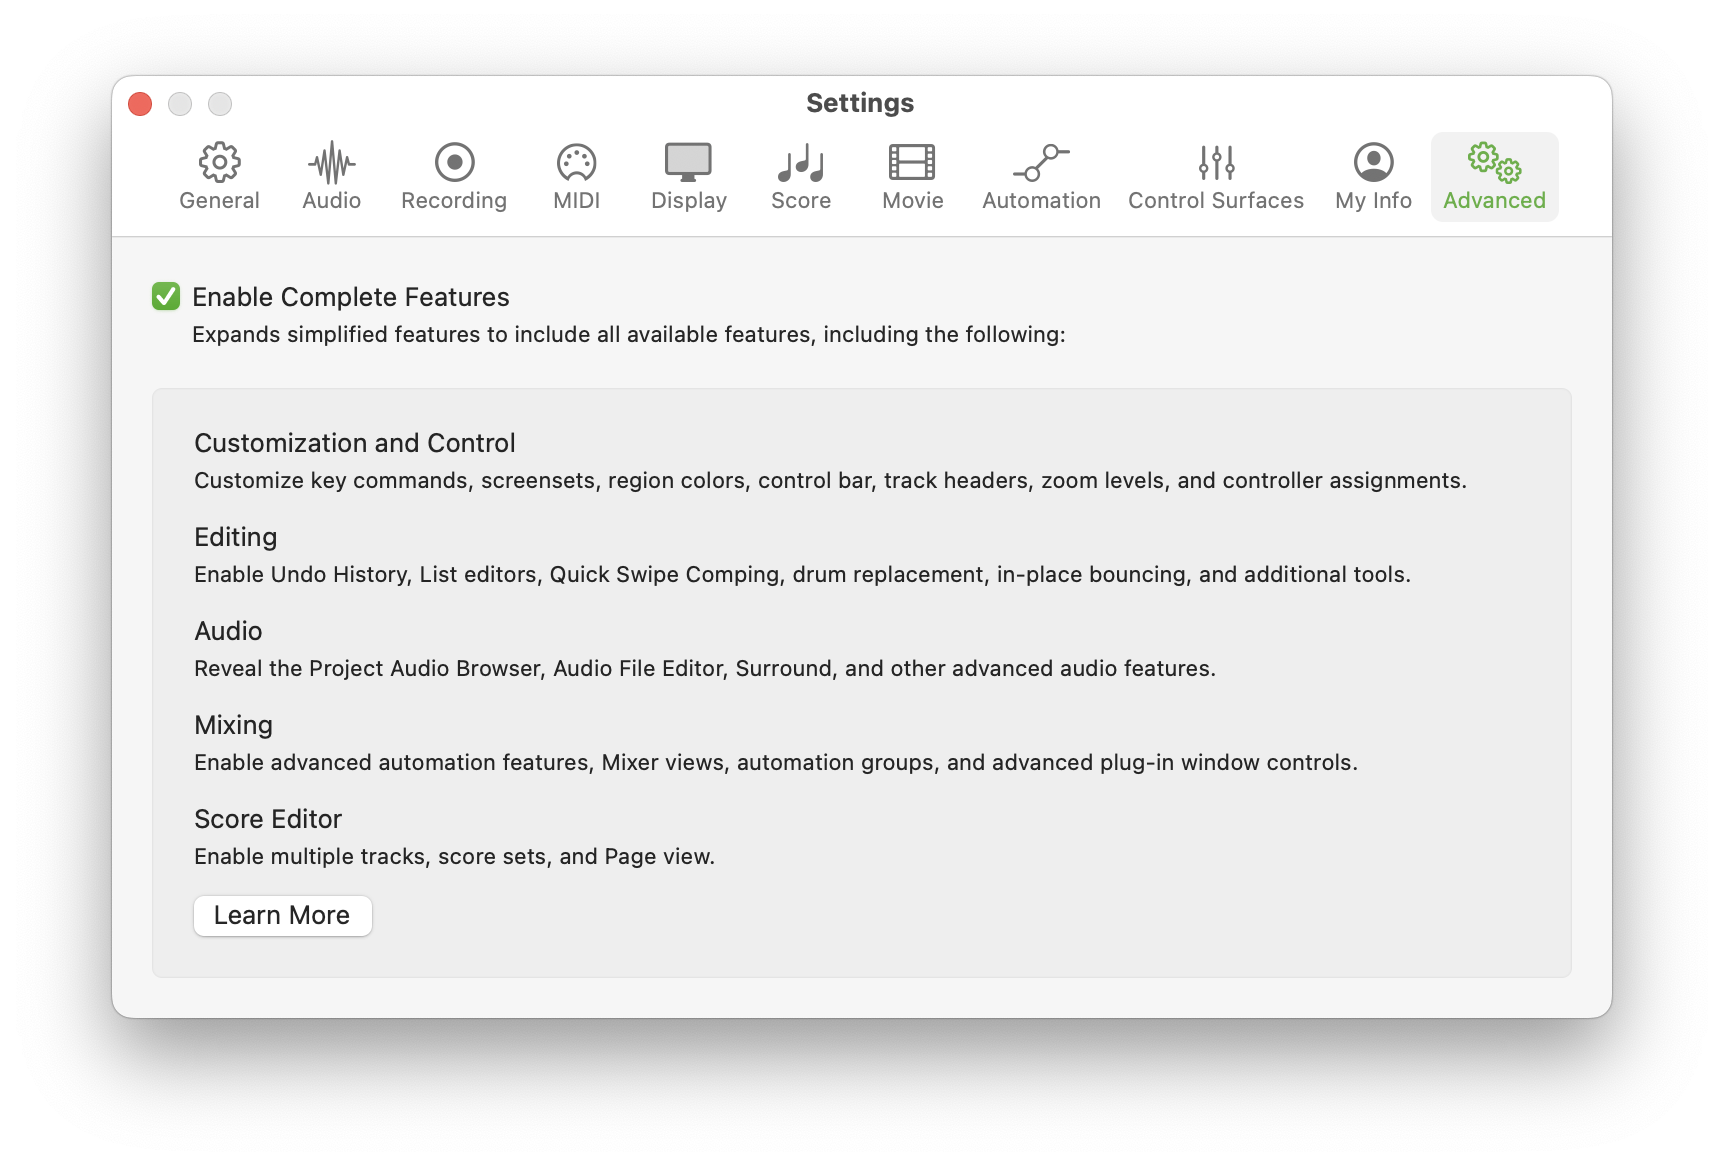This screenshot has width=1724, height=1166.
Task: Click the Learn More button
Action: [282, 915]
